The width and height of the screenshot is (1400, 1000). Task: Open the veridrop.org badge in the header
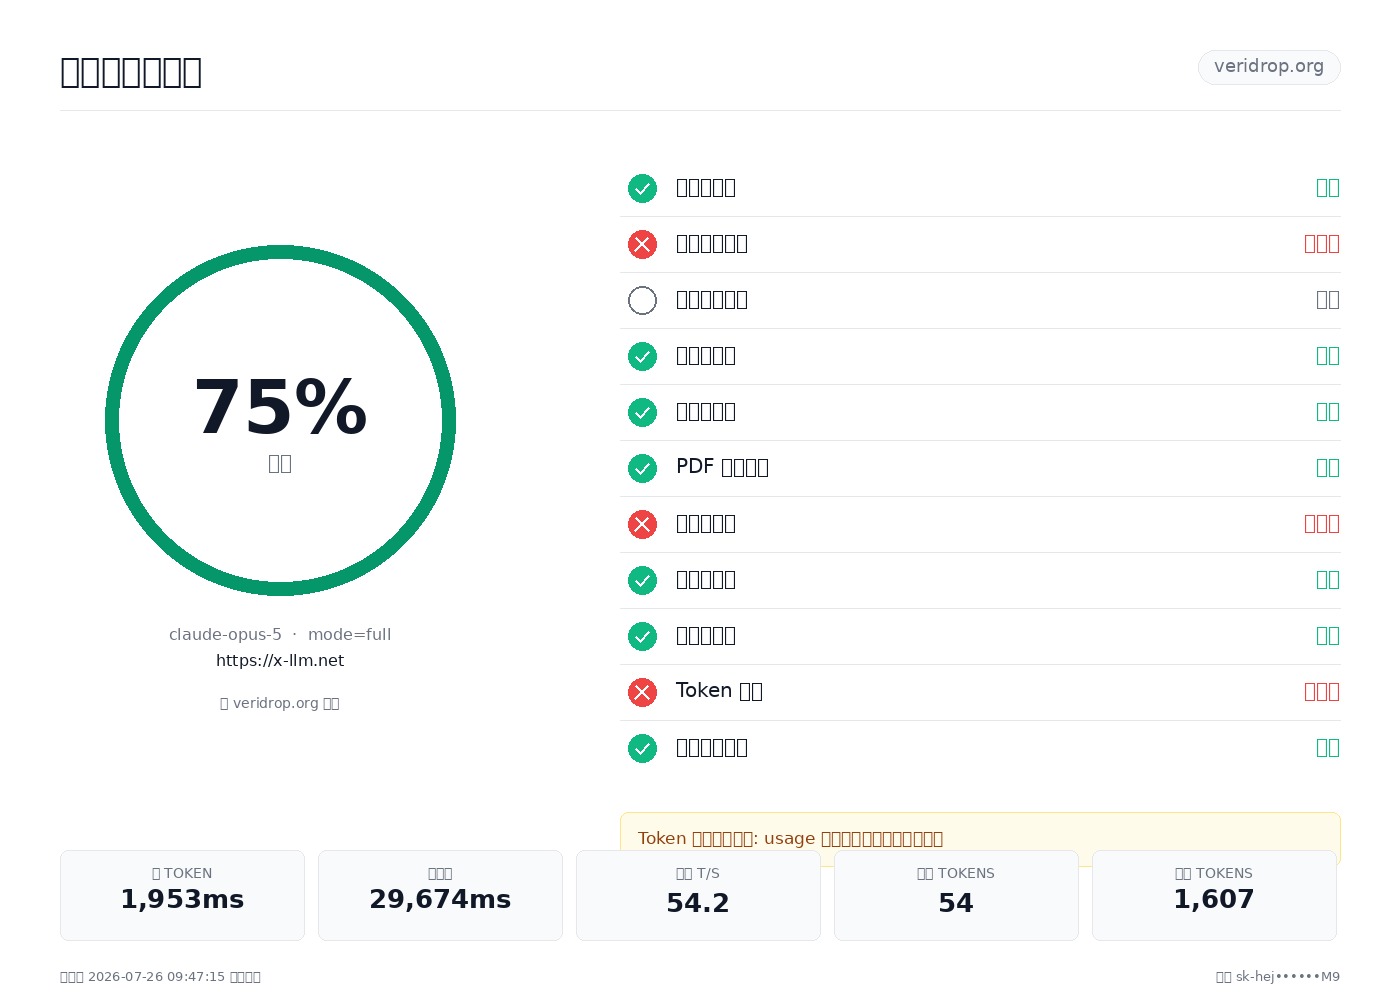click(x=1269, y=67)
